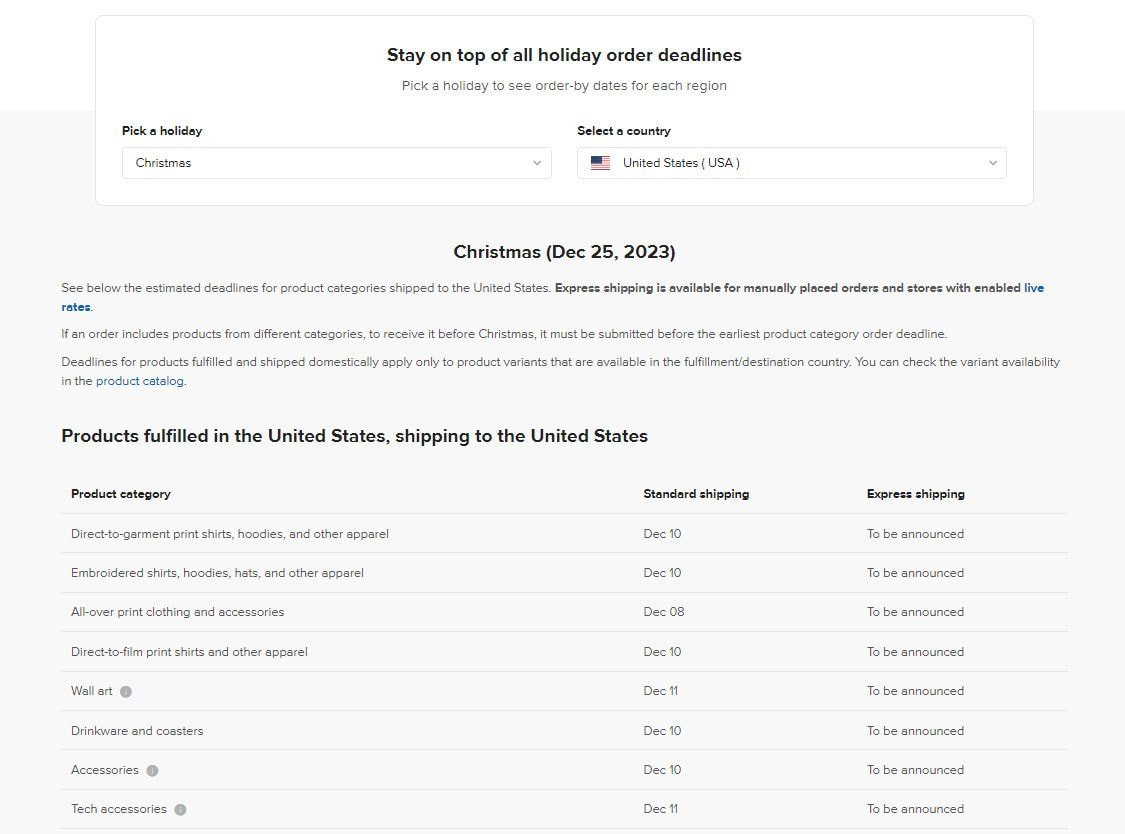Click the Embroidered shirts category entry
Viewport: 1125px width, 834px height.
pos(216,572)
